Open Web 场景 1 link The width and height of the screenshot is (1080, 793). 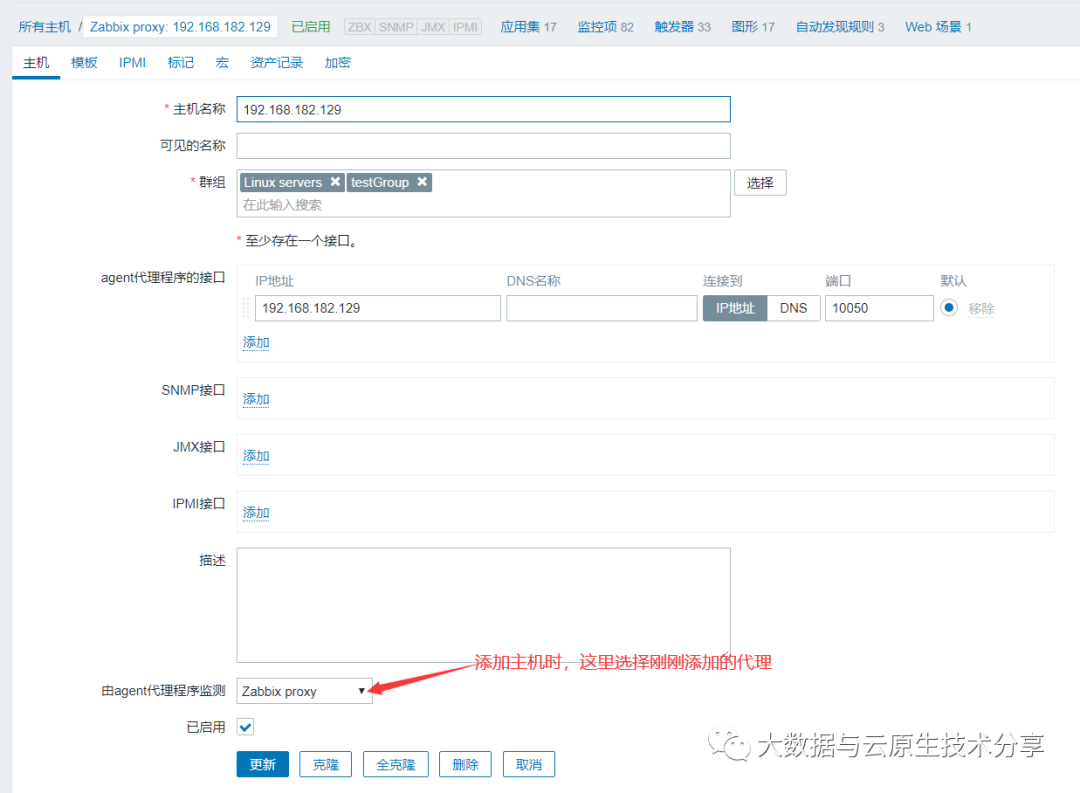pos(938,27)
